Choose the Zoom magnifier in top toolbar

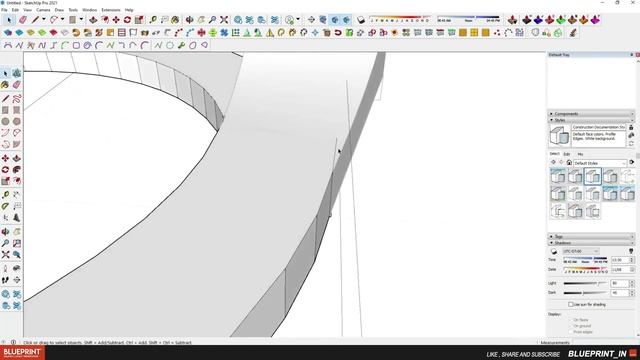coord(212,20)
